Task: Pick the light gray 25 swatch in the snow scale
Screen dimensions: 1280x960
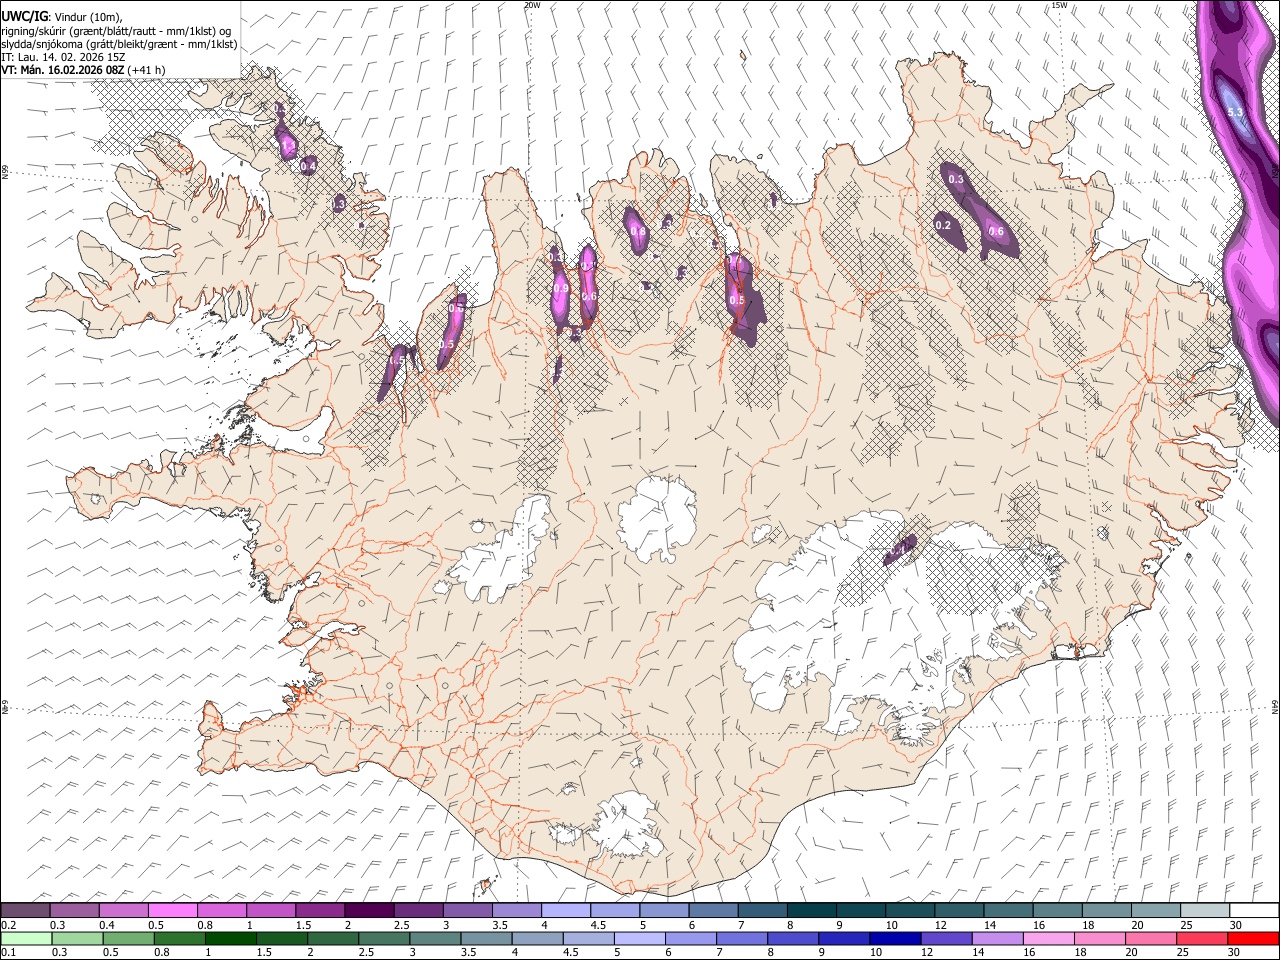Action: click(x=1204, y=911)
